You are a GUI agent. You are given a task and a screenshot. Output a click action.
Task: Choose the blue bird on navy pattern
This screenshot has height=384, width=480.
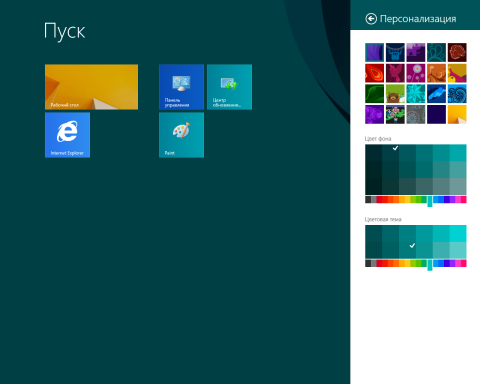pyautogui.click(x=436, y=94)
